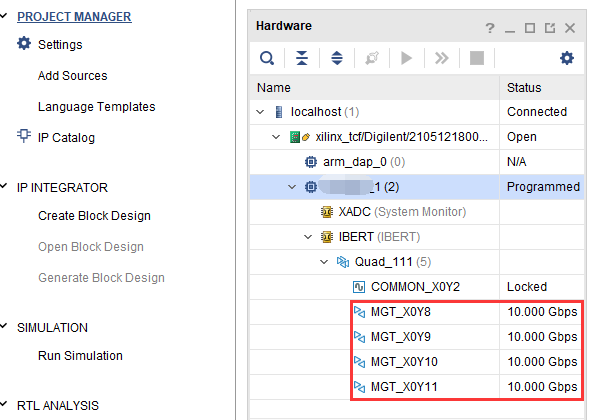Open the Hardware panel help question mark

490,28
